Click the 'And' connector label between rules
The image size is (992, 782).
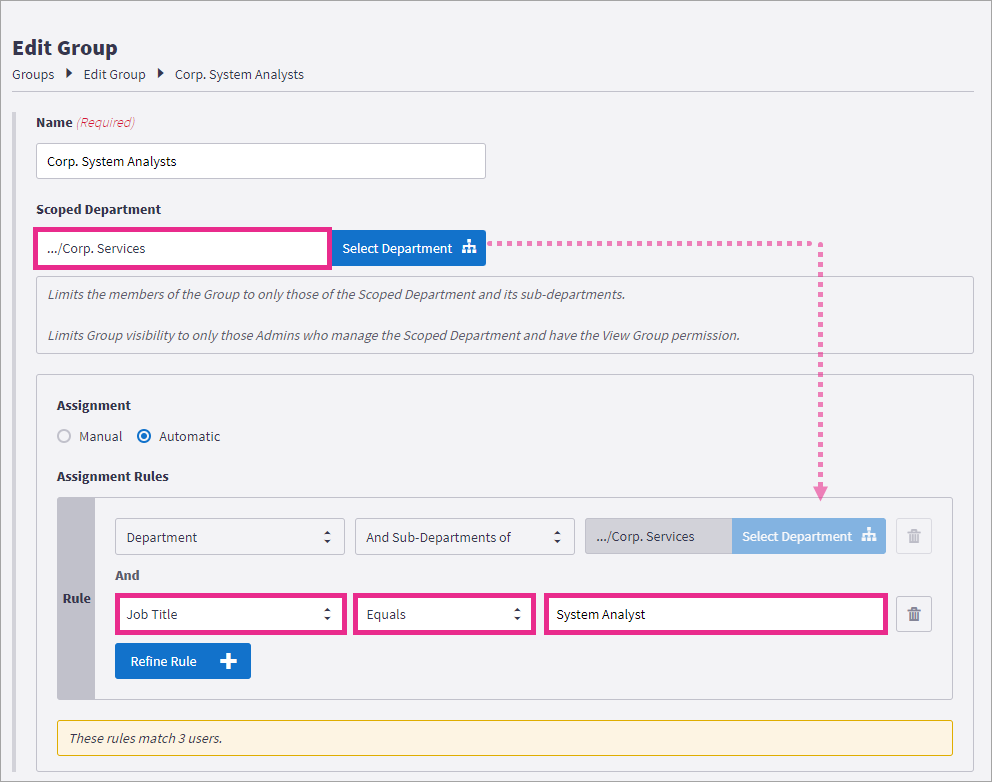click(127, 576)
